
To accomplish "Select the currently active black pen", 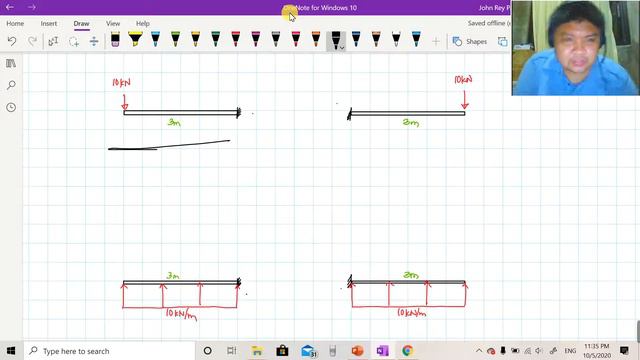I will click(x=335, y=40).
